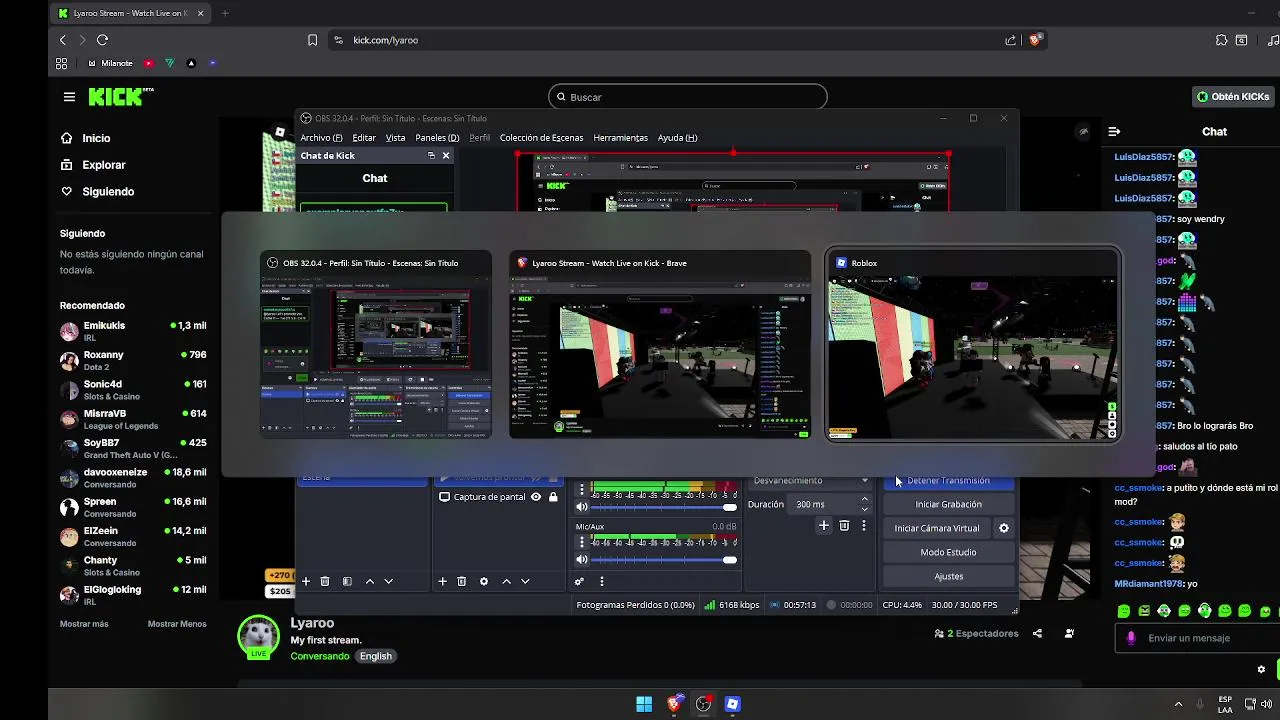Add a new OBS source
1280x720 pixels.
pyautogui.click(x=442, y=581)
